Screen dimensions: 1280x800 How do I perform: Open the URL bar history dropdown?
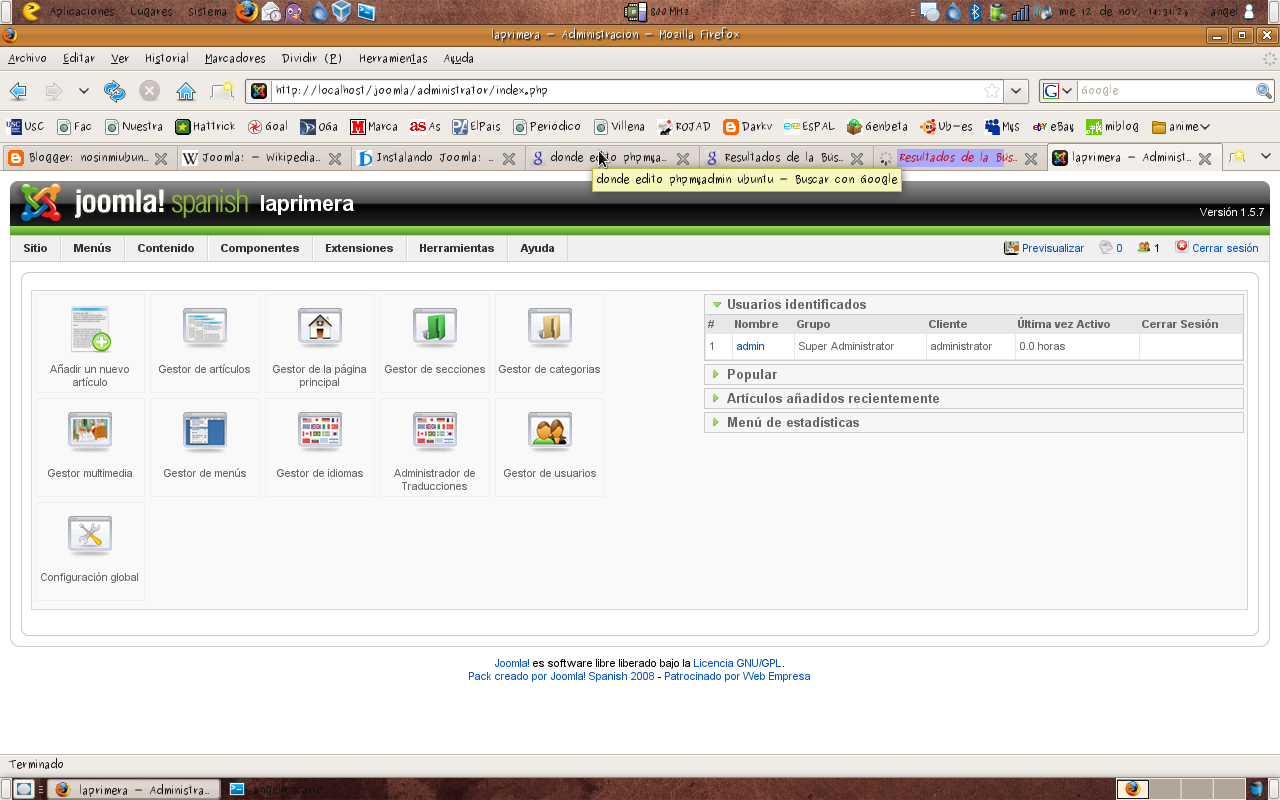1016,91
